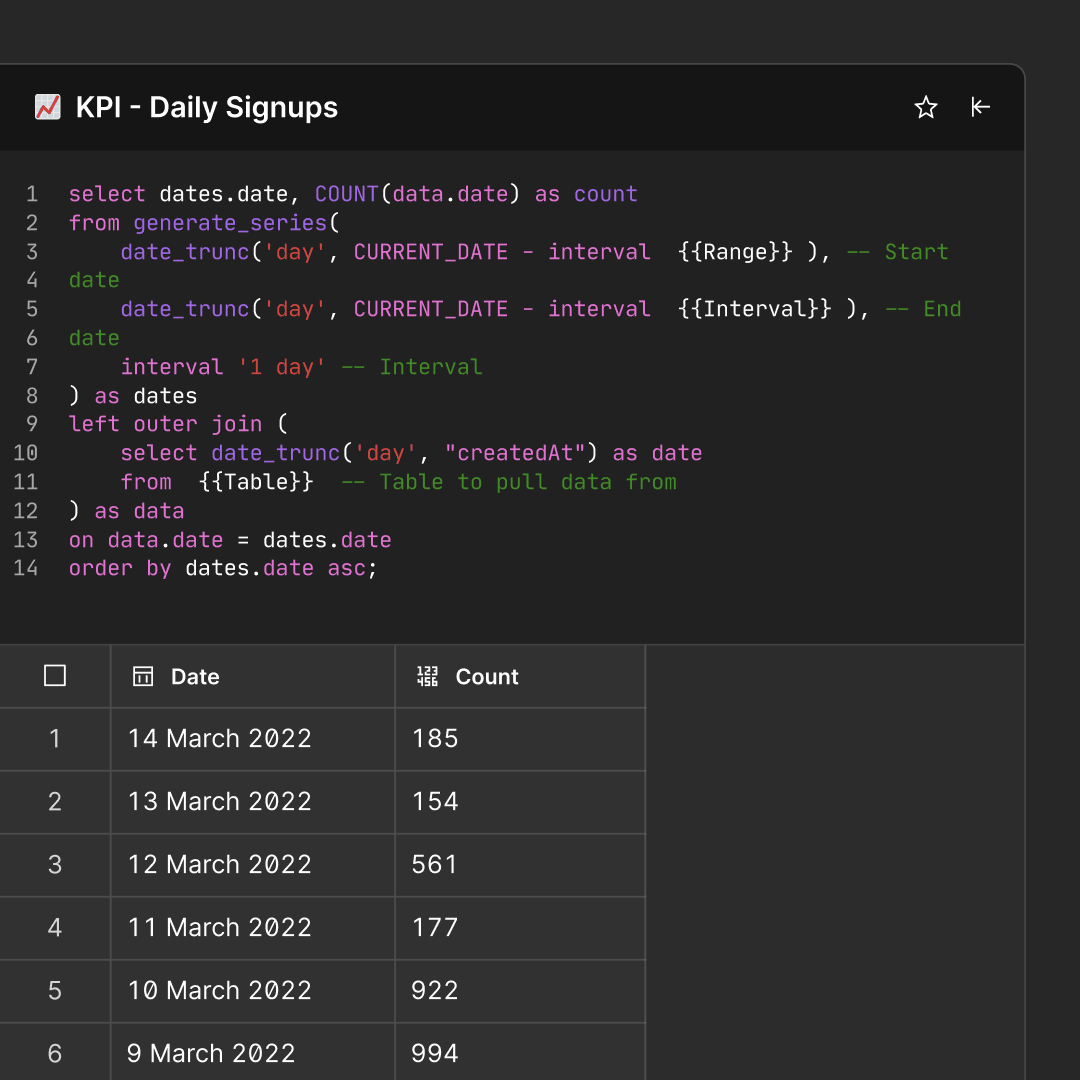Click the number icon in Count header
The height and width of the screenshot is (1080, 1080).
[x=427, y=676]
